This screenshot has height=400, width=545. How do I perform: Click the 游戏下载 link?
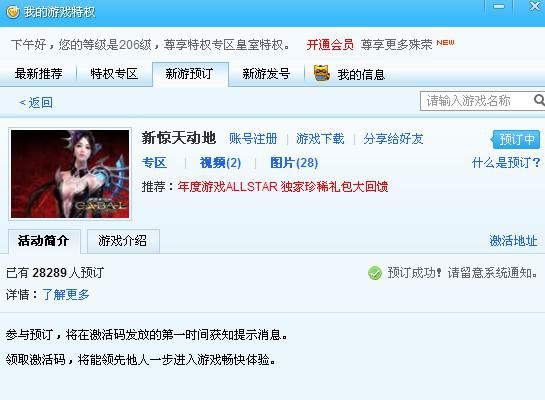pos(320,139)
